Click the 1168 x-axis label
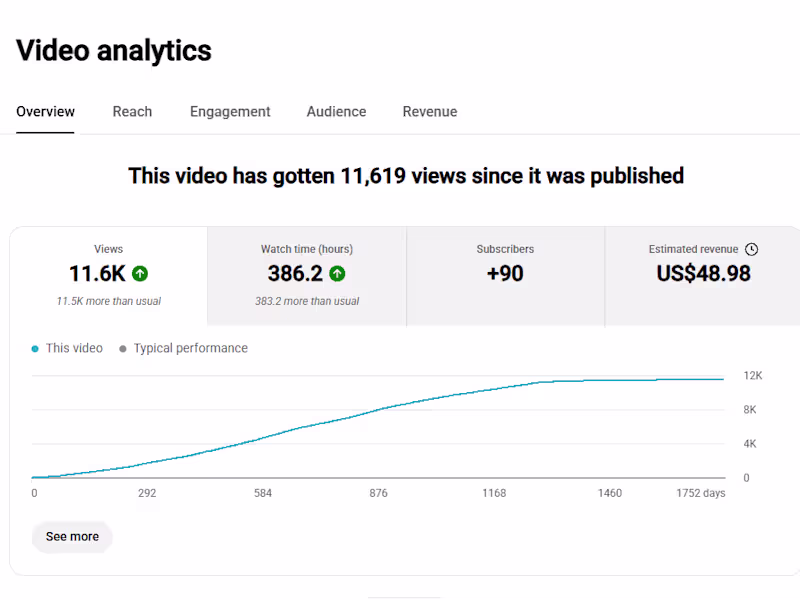 [x=494, y=493]
